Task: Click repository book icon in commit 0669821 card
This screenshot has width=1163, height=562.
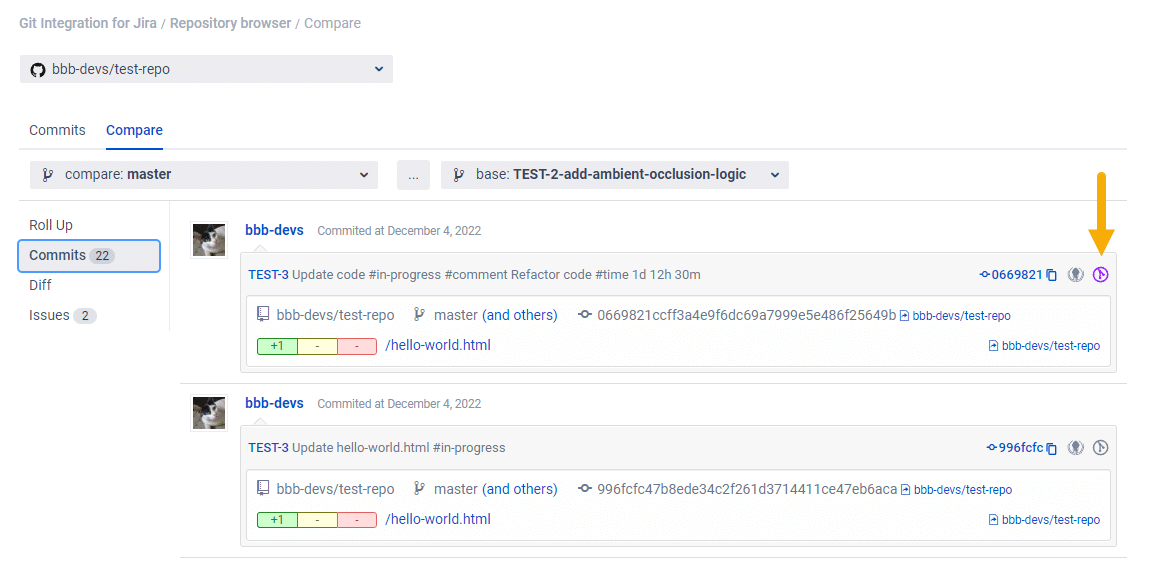Action: pos(263,315)
